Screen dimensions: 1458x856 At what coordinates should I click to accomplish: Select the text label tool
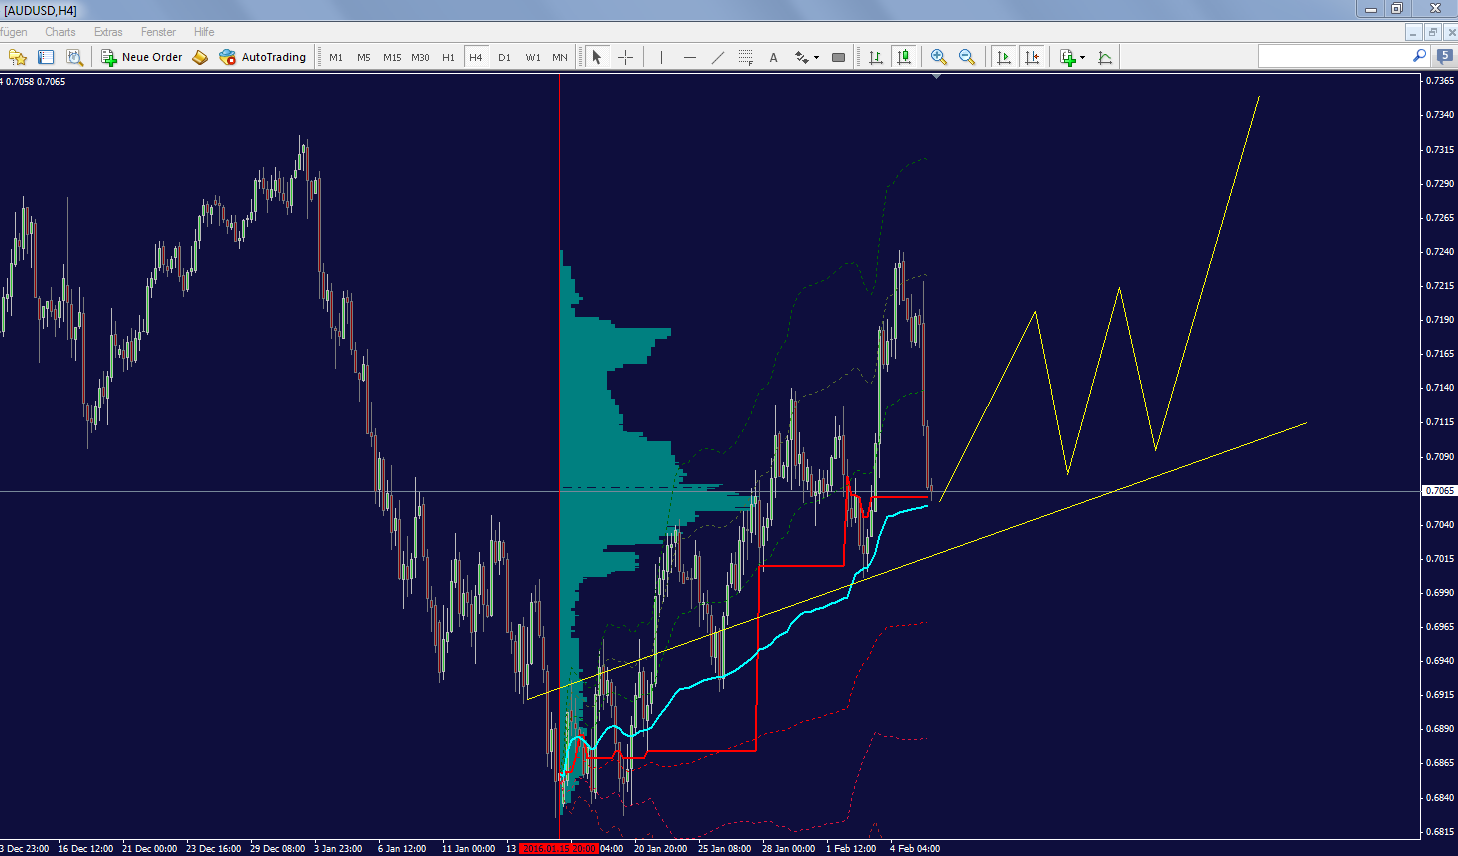pos(774,57)
